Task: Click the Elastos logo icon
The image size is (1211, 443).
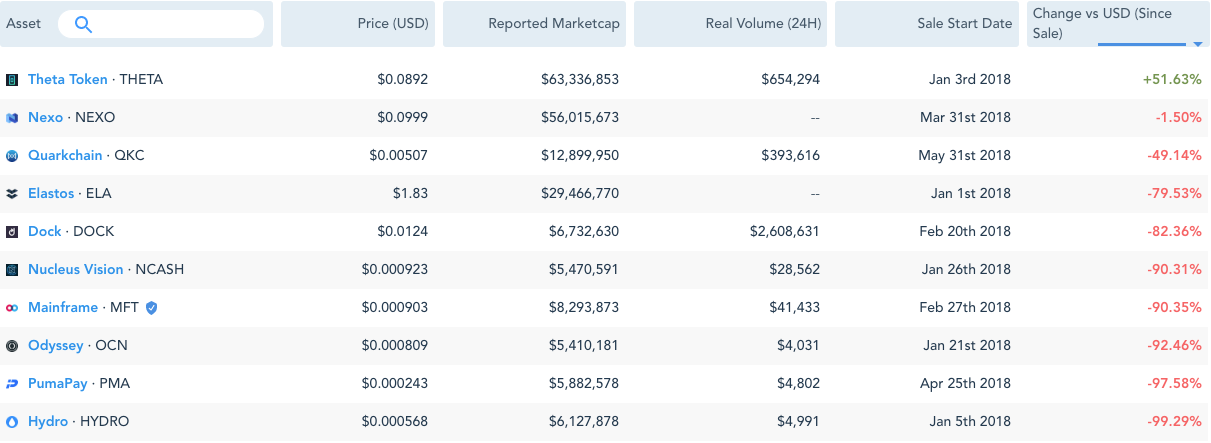Action: point(12,194)
